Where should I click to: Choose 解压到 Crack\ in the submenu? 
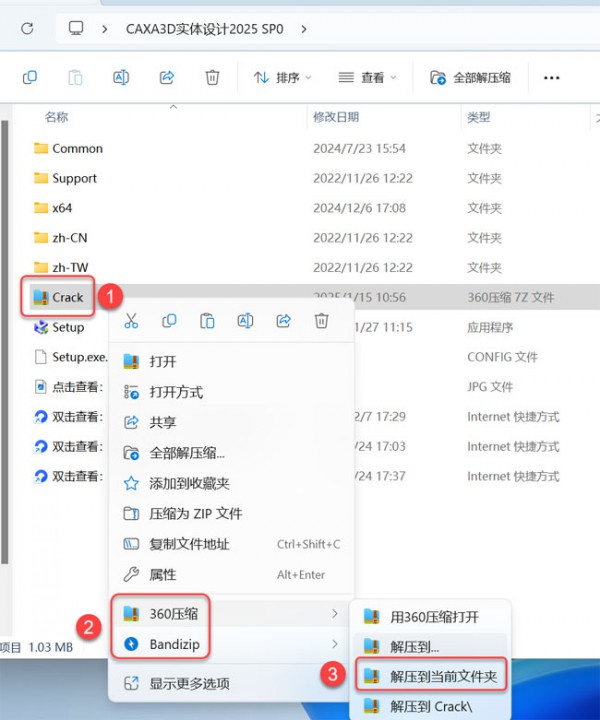(x=431, y=706)
